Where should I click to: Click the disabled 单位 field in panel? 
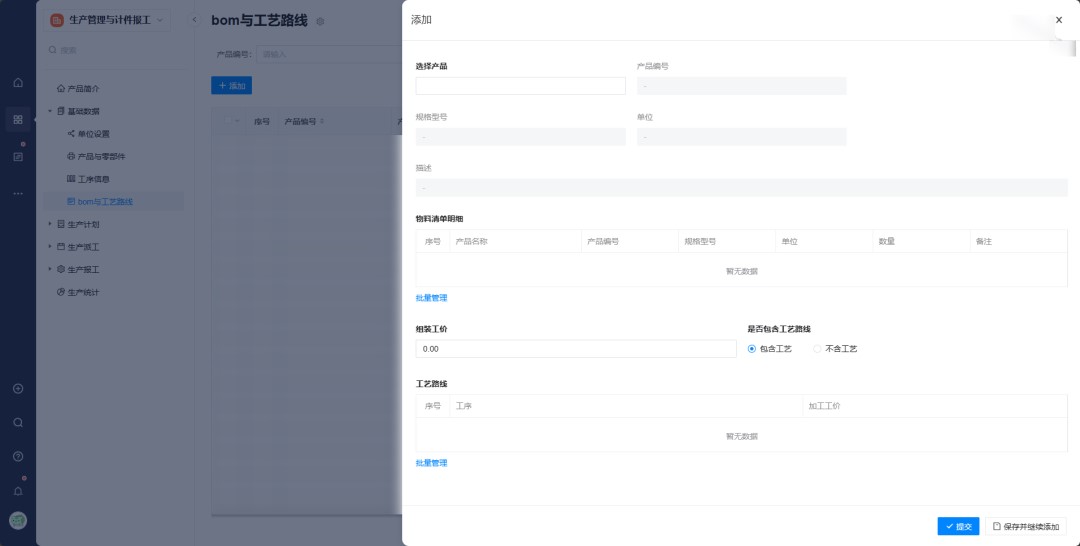pos(741,136)
